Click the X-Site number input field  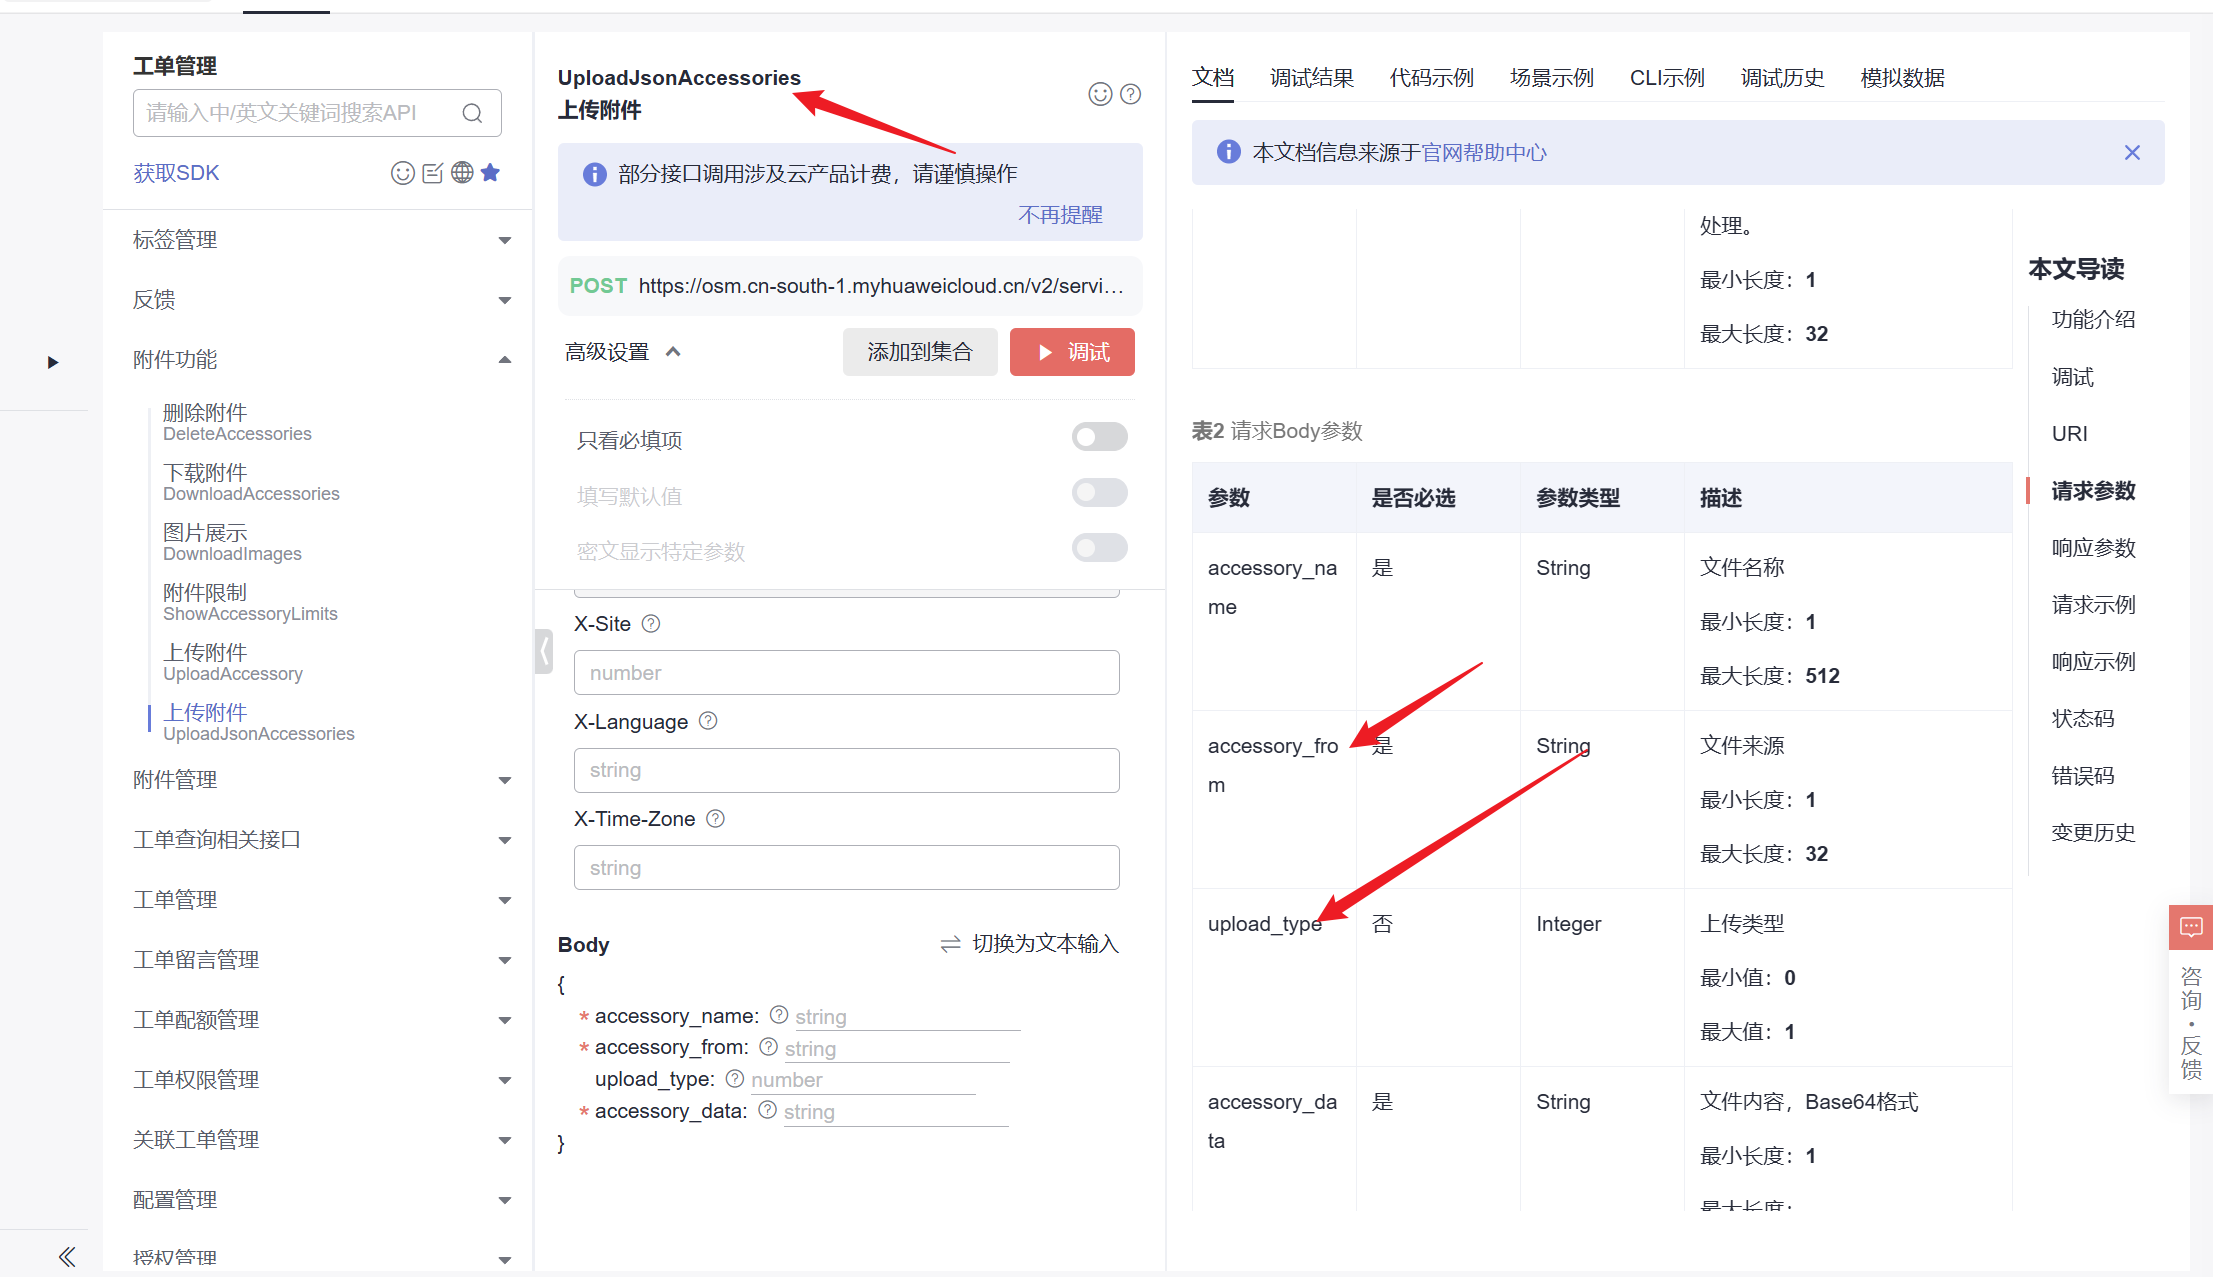click(846, 673)
